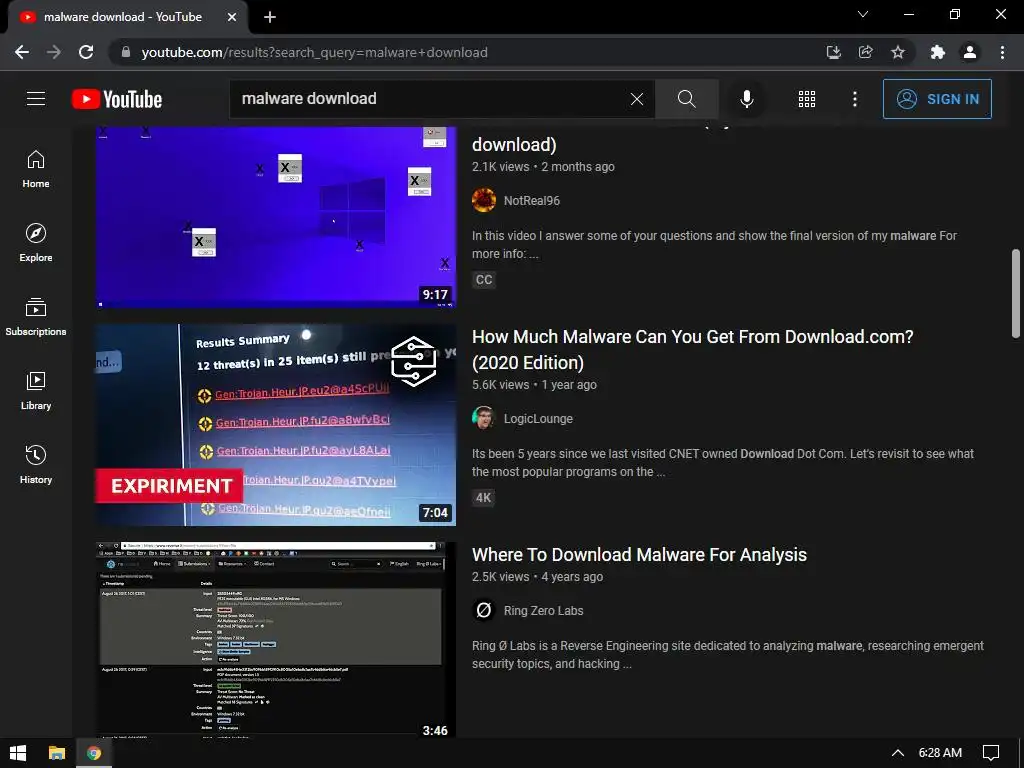
Task: Open the EXPIRIMENT video thumbnail
Action: (276, 424)
